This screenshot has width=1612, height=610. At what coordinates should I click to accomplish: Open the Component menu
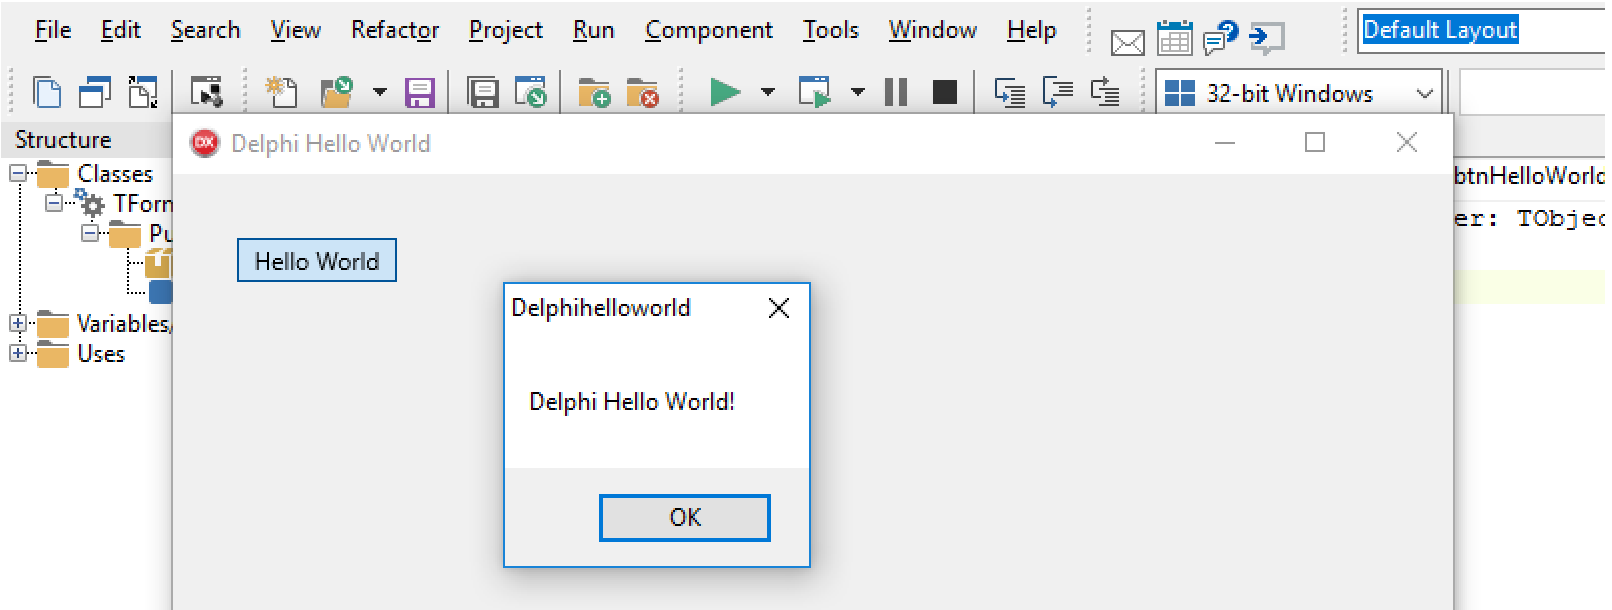click(x=708, y=31)
